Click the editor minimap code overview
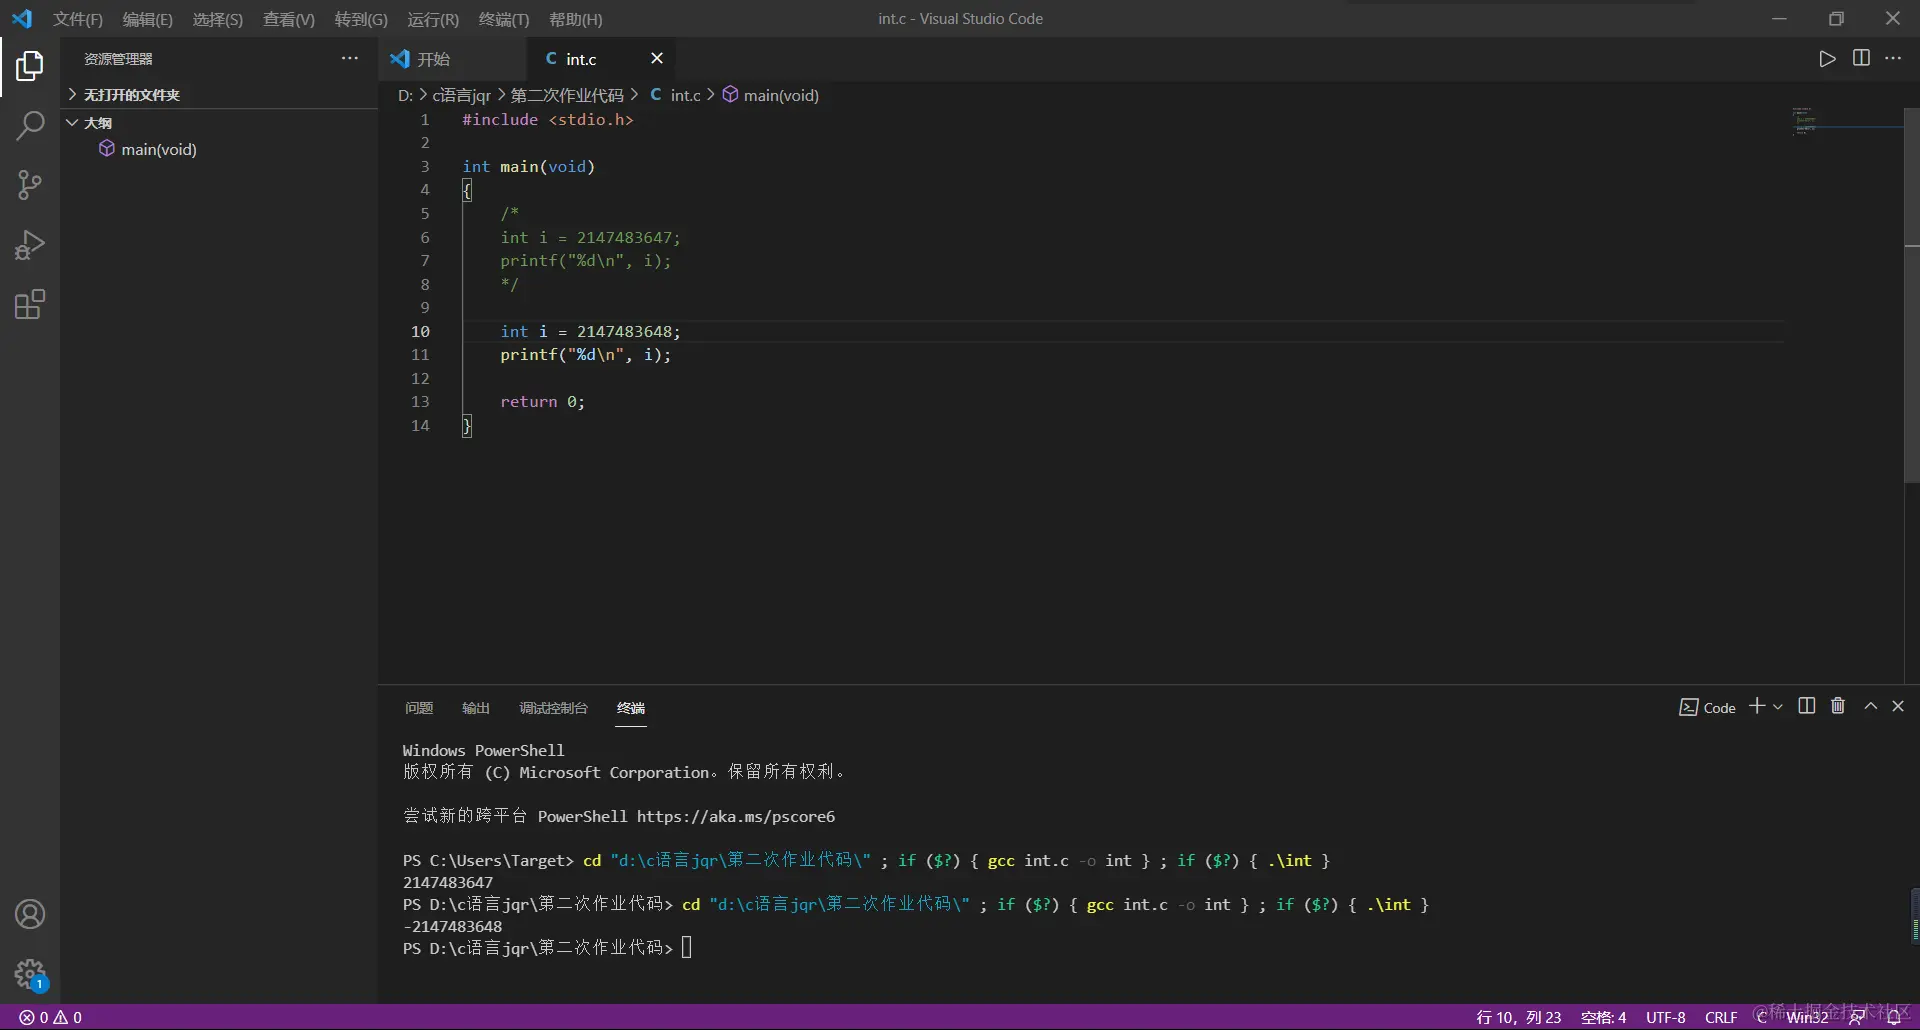The image size is (1920, 1030). 1805,121
